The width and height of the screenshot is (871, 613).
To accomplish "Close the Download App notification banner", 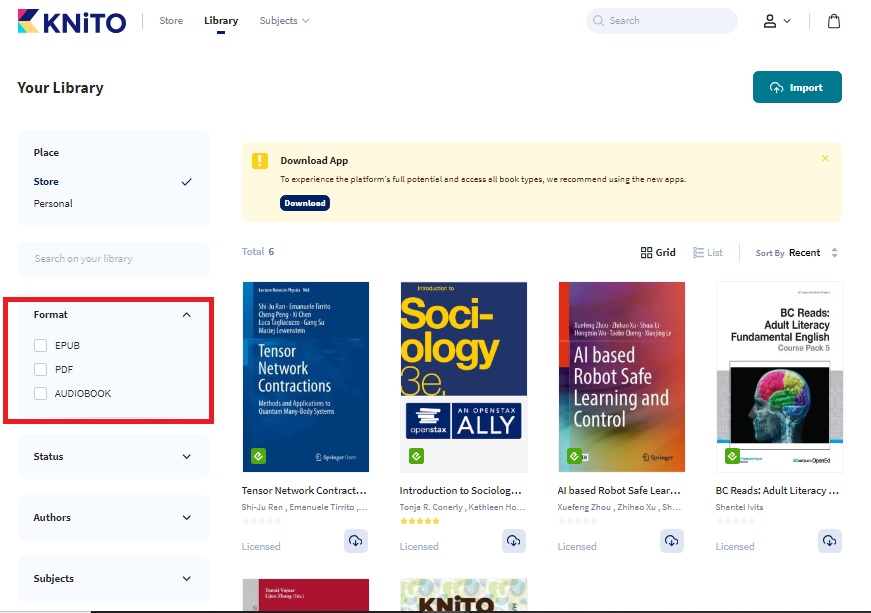I will click(825, 159).
